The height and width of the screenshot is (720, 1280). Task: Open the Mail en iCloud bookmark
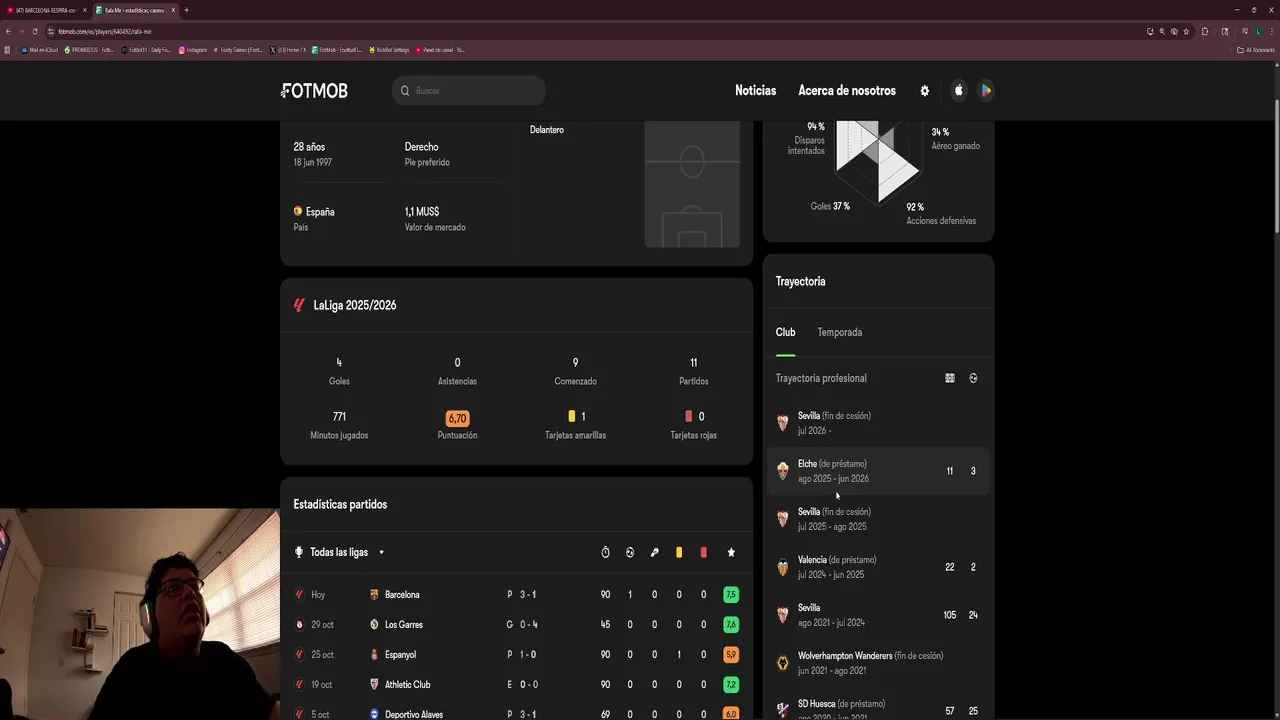click(40, 49)
